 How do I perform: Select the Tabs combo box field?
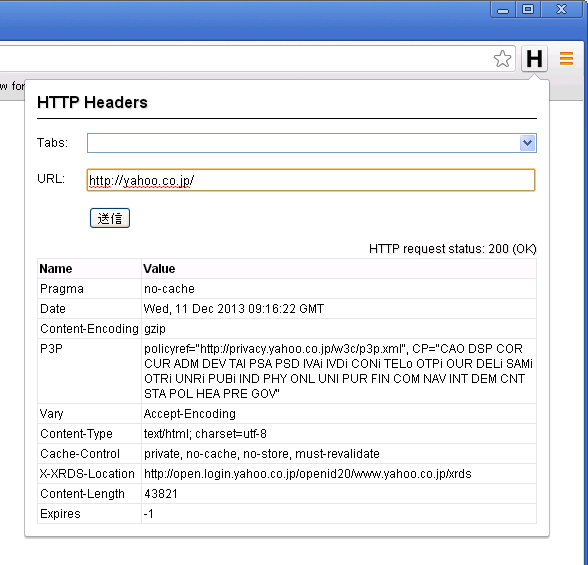pyautogui.click(x=312, y=143)
